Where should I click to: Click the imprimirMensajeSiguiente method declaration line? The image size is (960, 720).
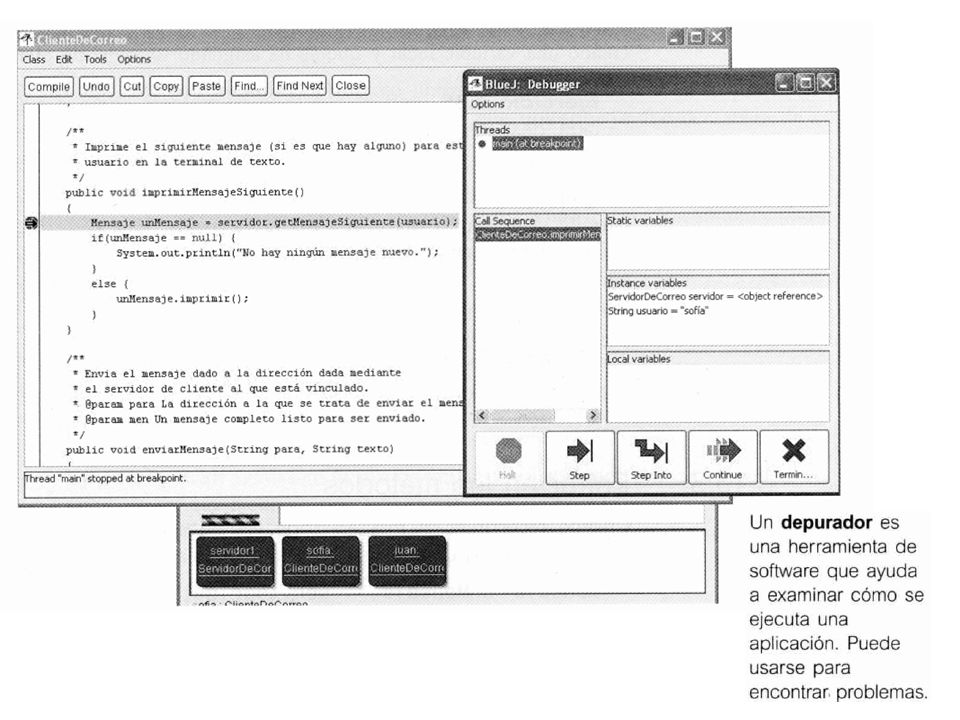(x=185, y=192)
